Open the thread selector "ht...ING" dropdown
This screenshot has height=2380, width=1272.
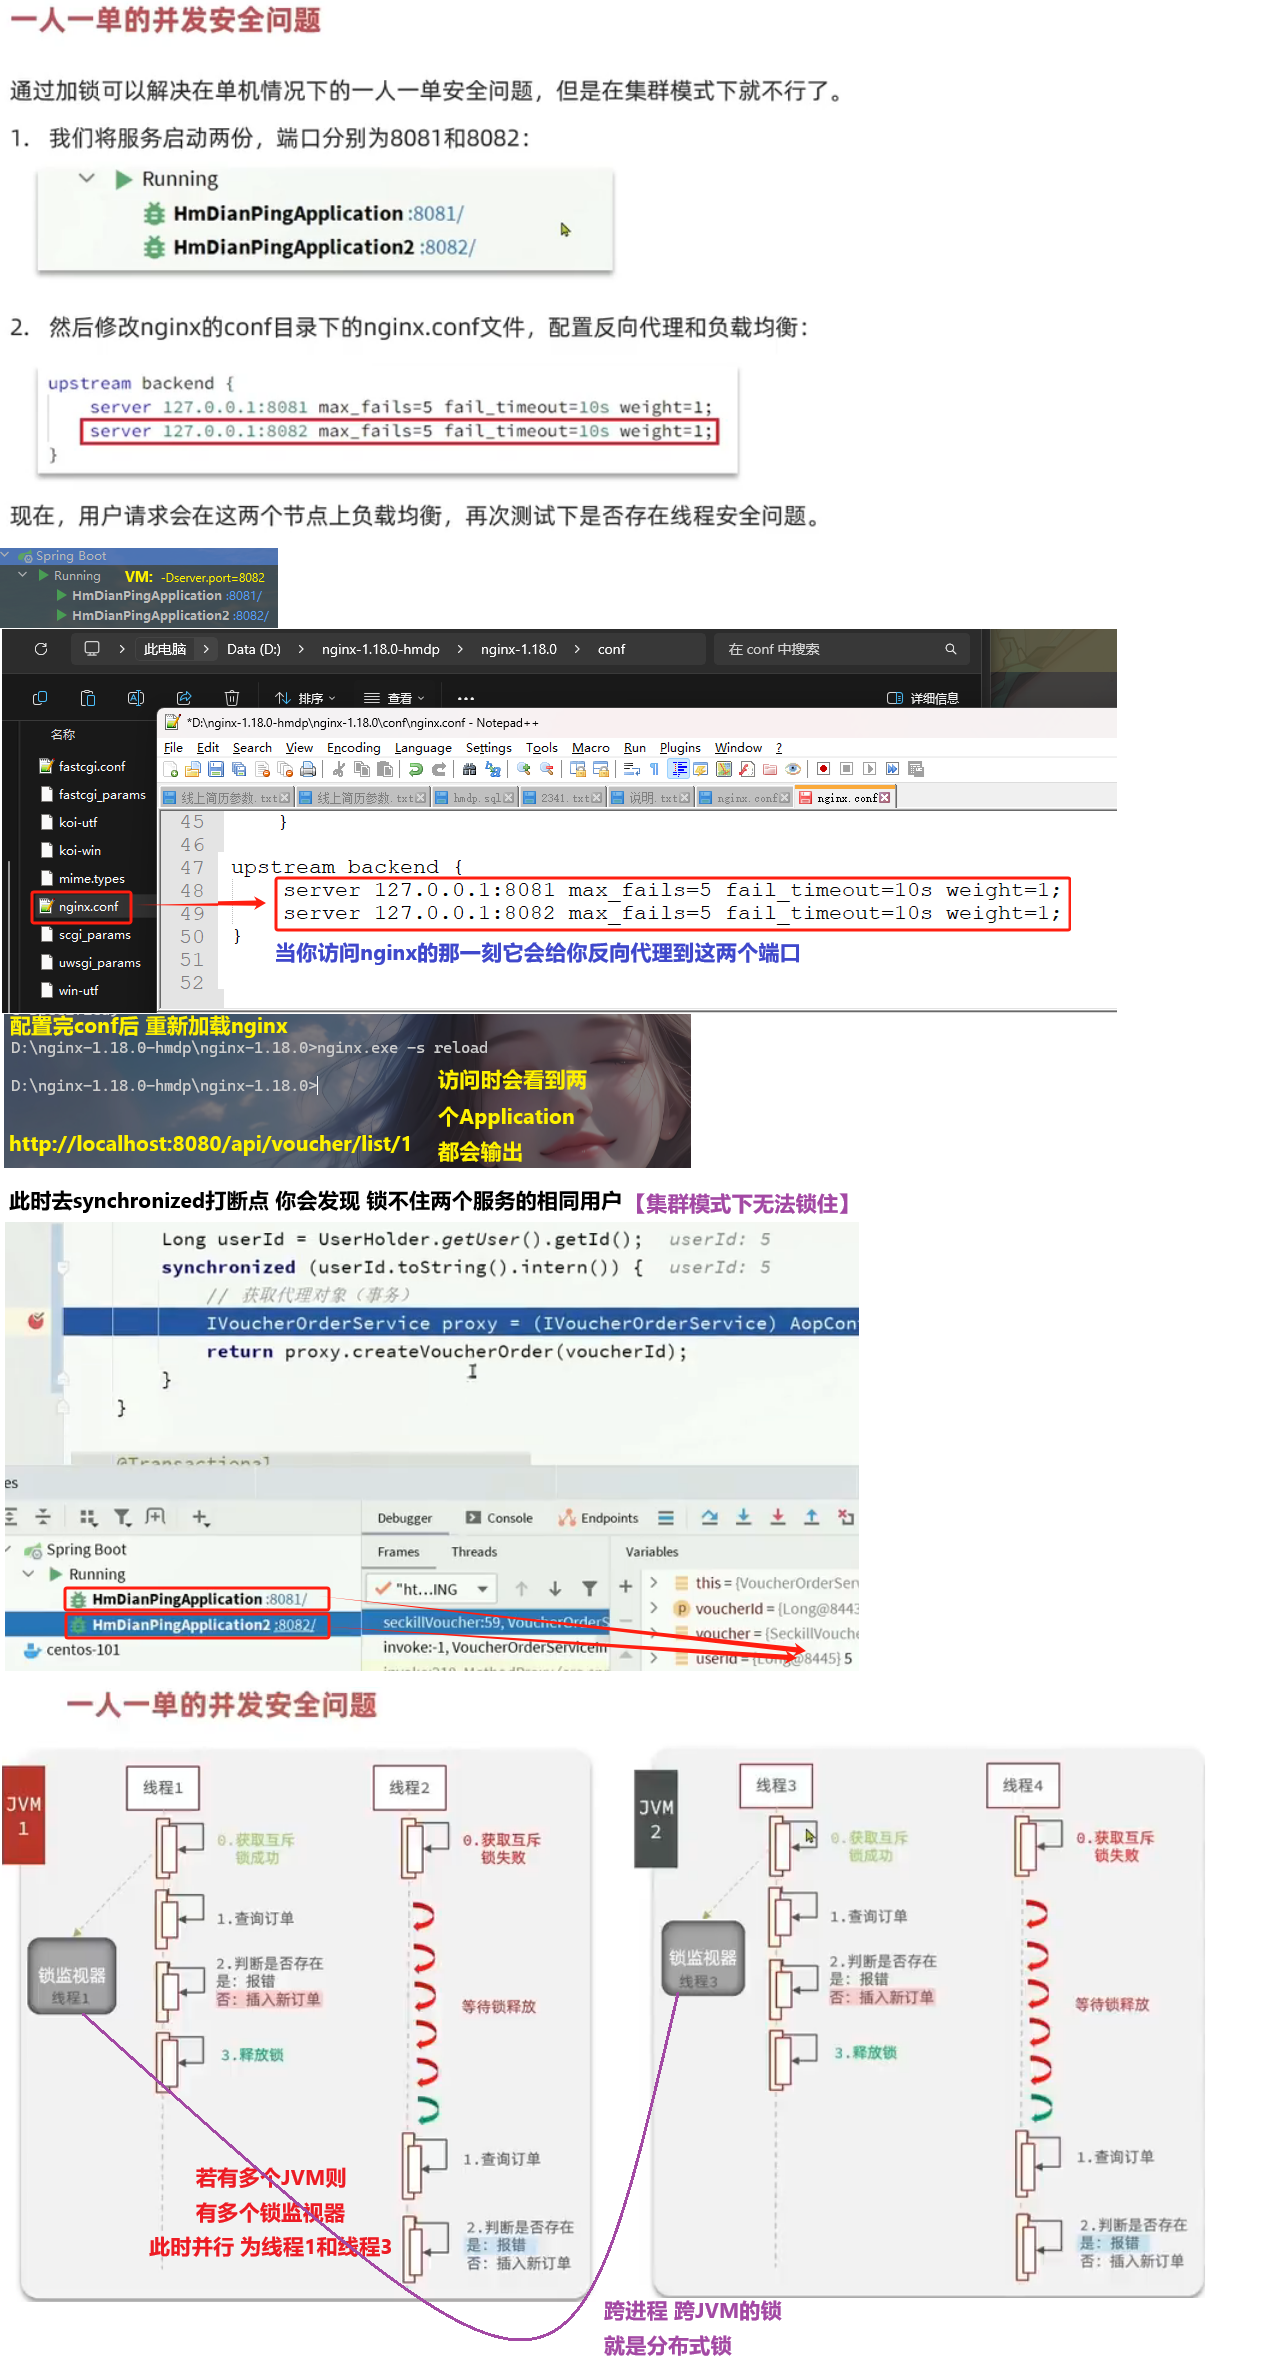coord(432,1589)
